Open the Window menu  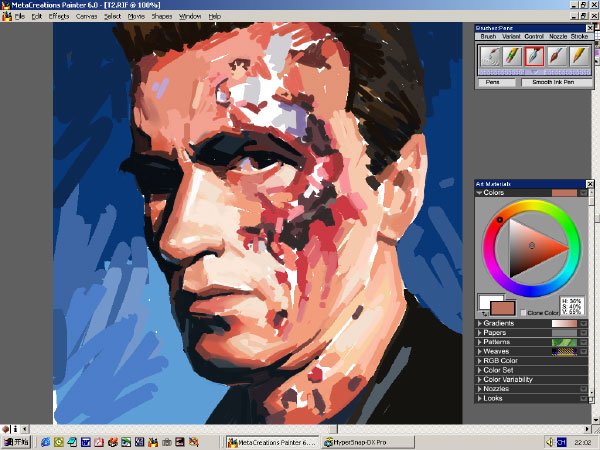tap(190, 16)
